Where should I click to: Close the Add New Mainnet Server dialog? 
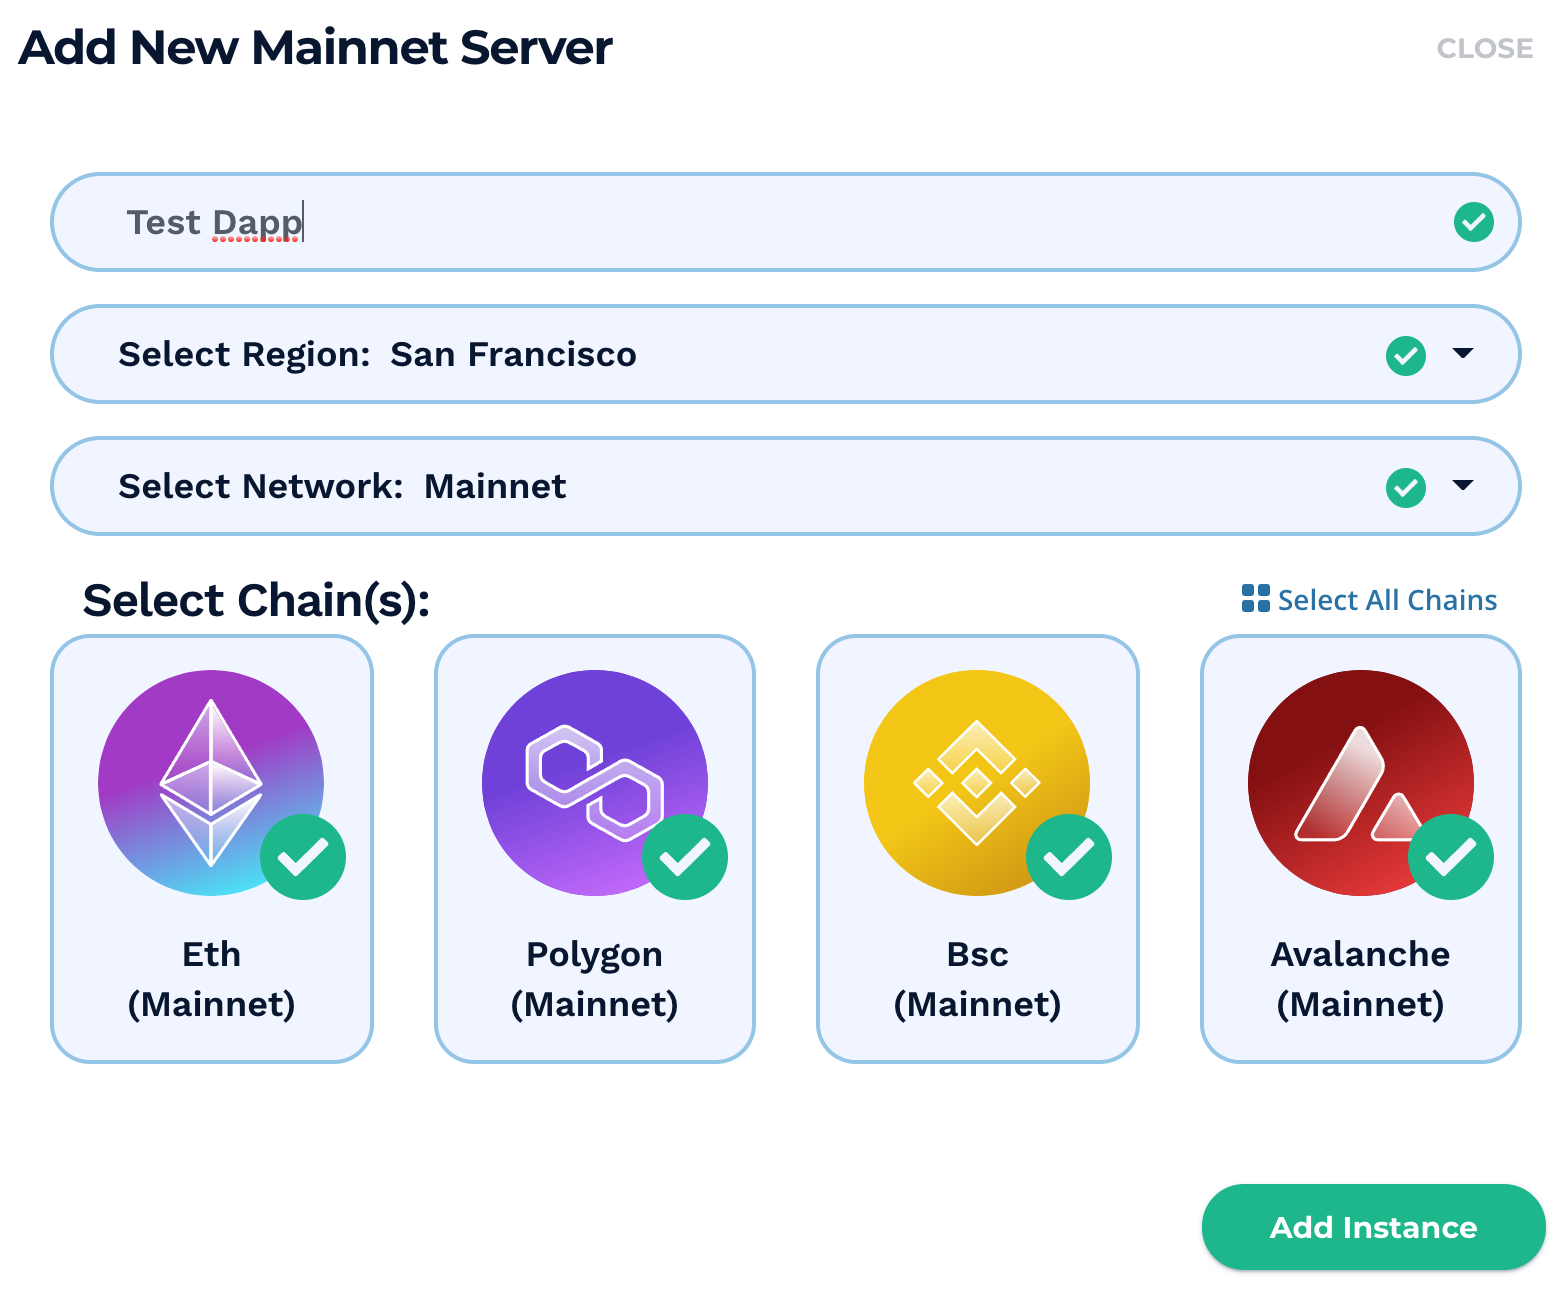click(x=1484, y=48)
